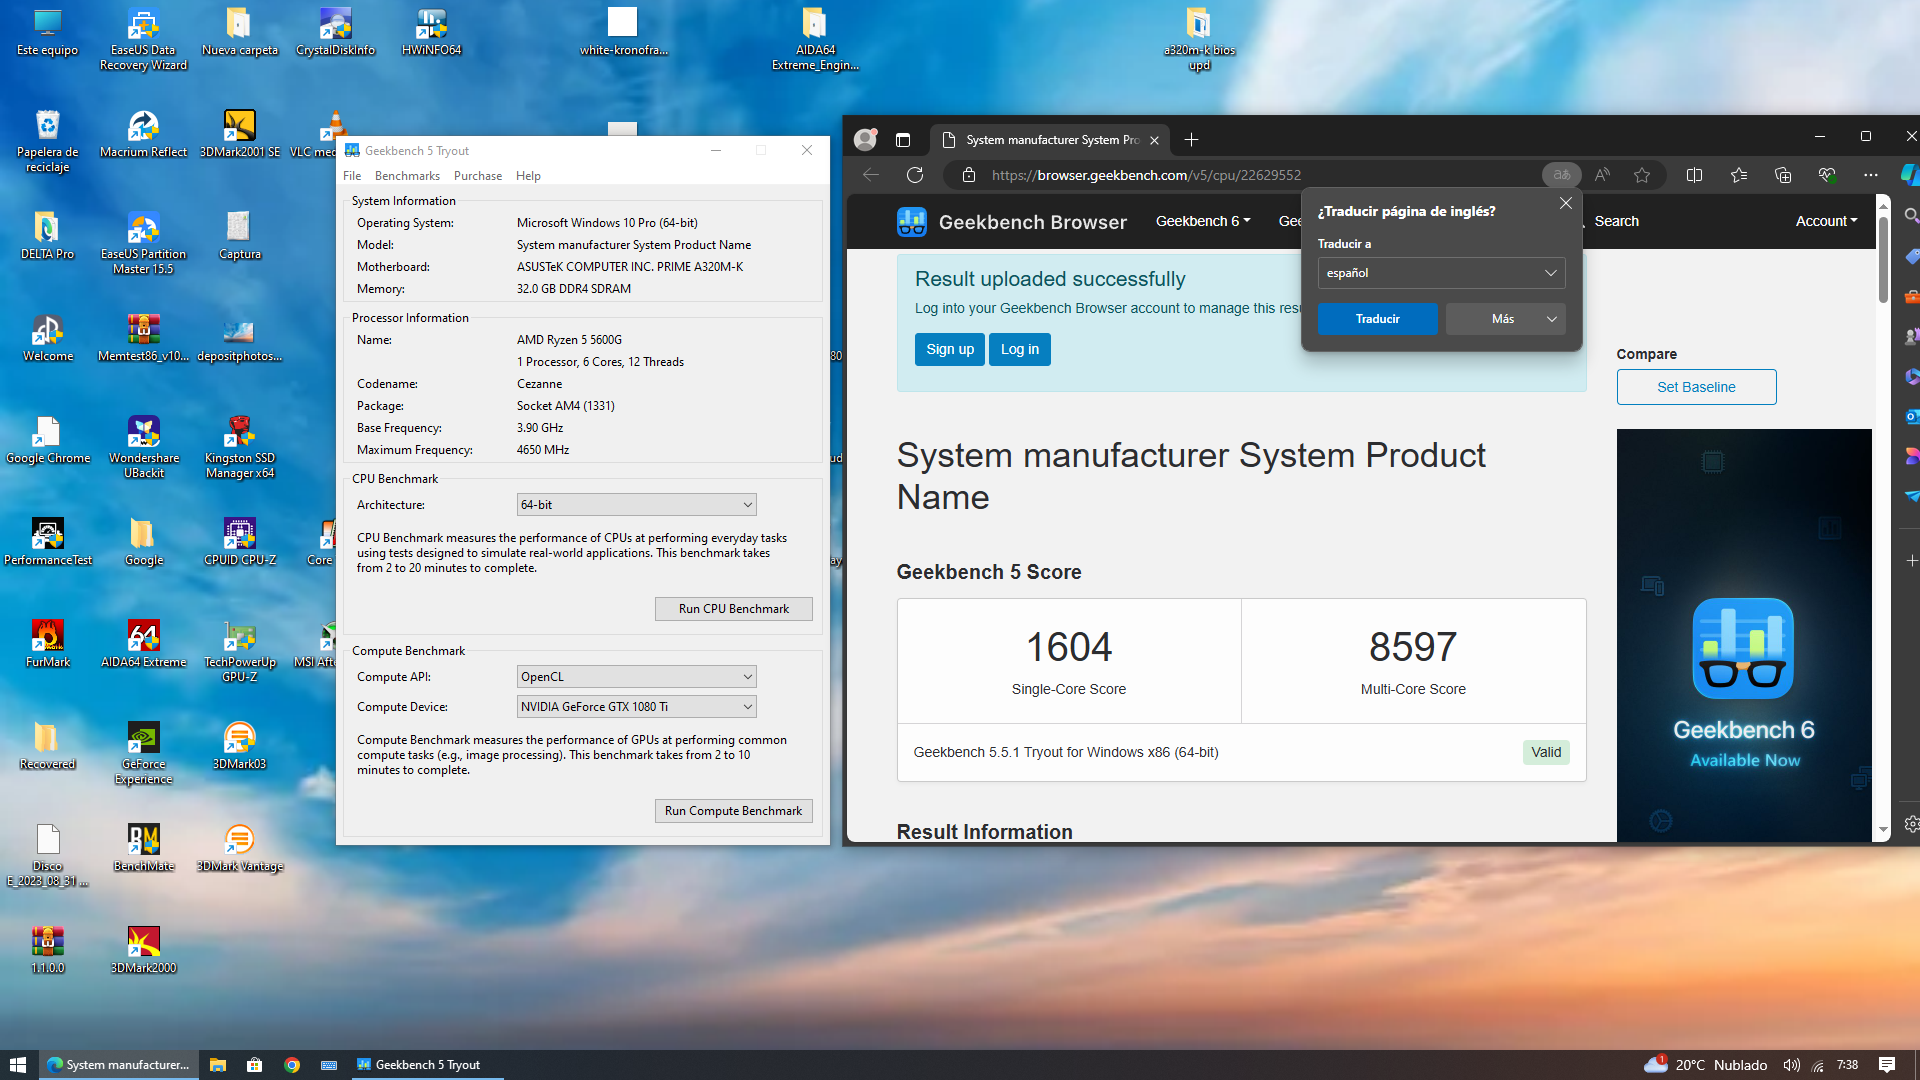Open FurMark desktop icon
The height and width of the screenshot is (1080, 1920).
48,644
